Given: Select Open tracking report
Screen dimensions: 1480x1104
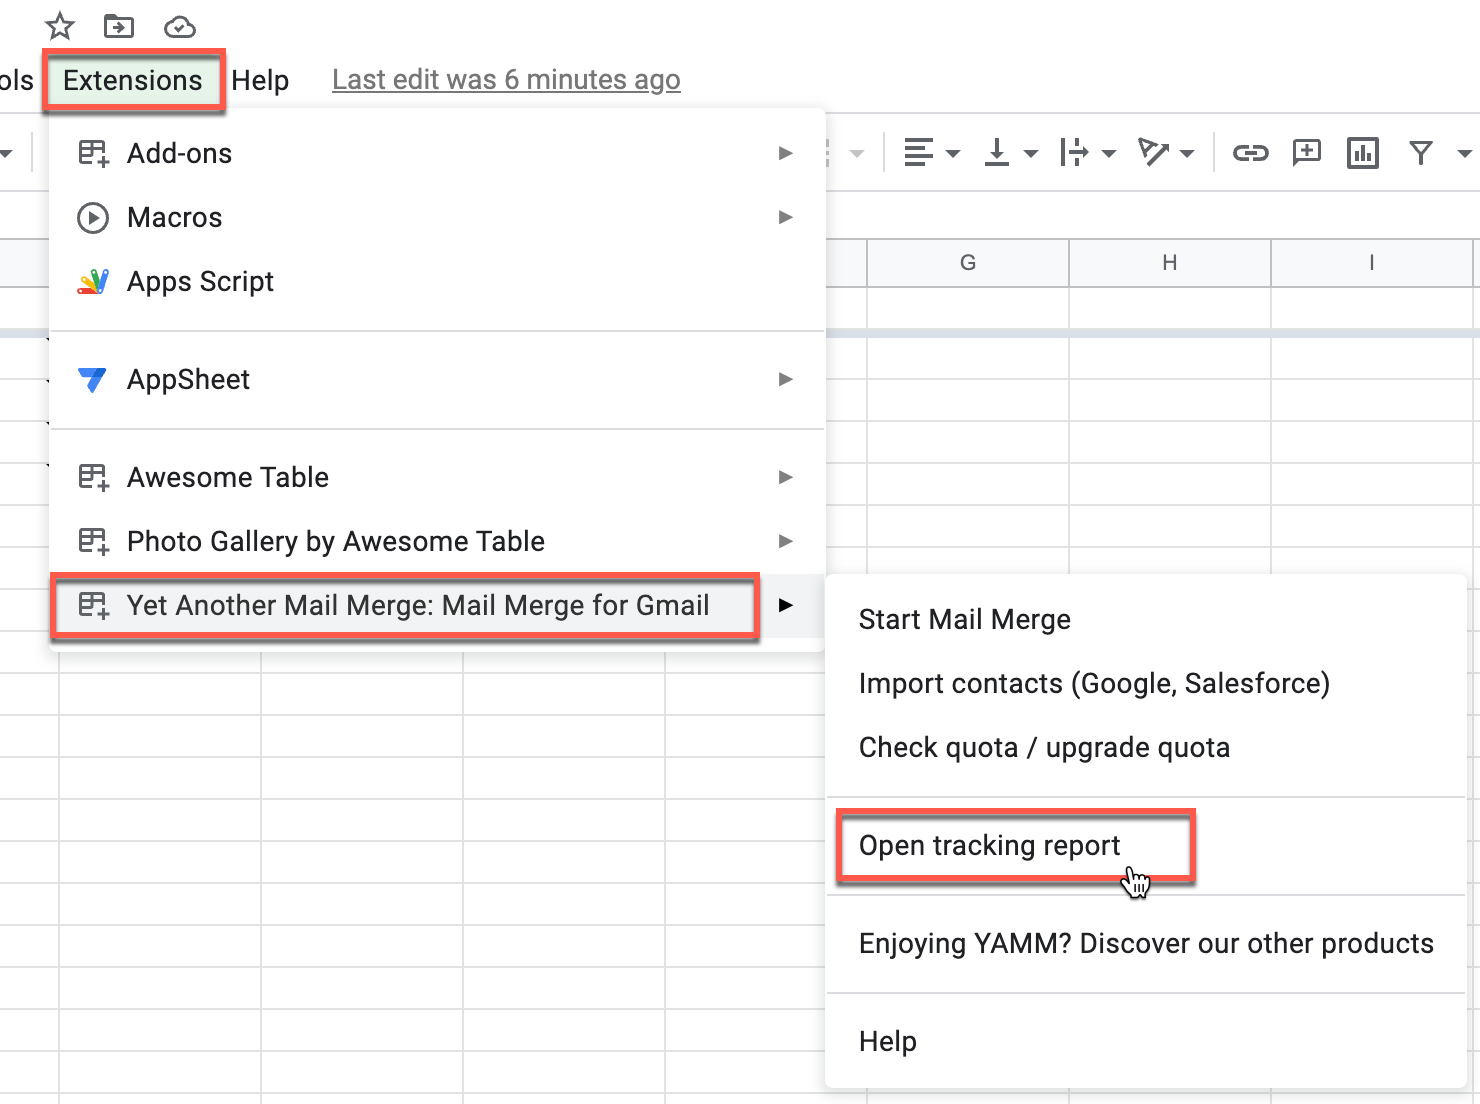Looking at the screenshot, I should [x=990, y=845].
